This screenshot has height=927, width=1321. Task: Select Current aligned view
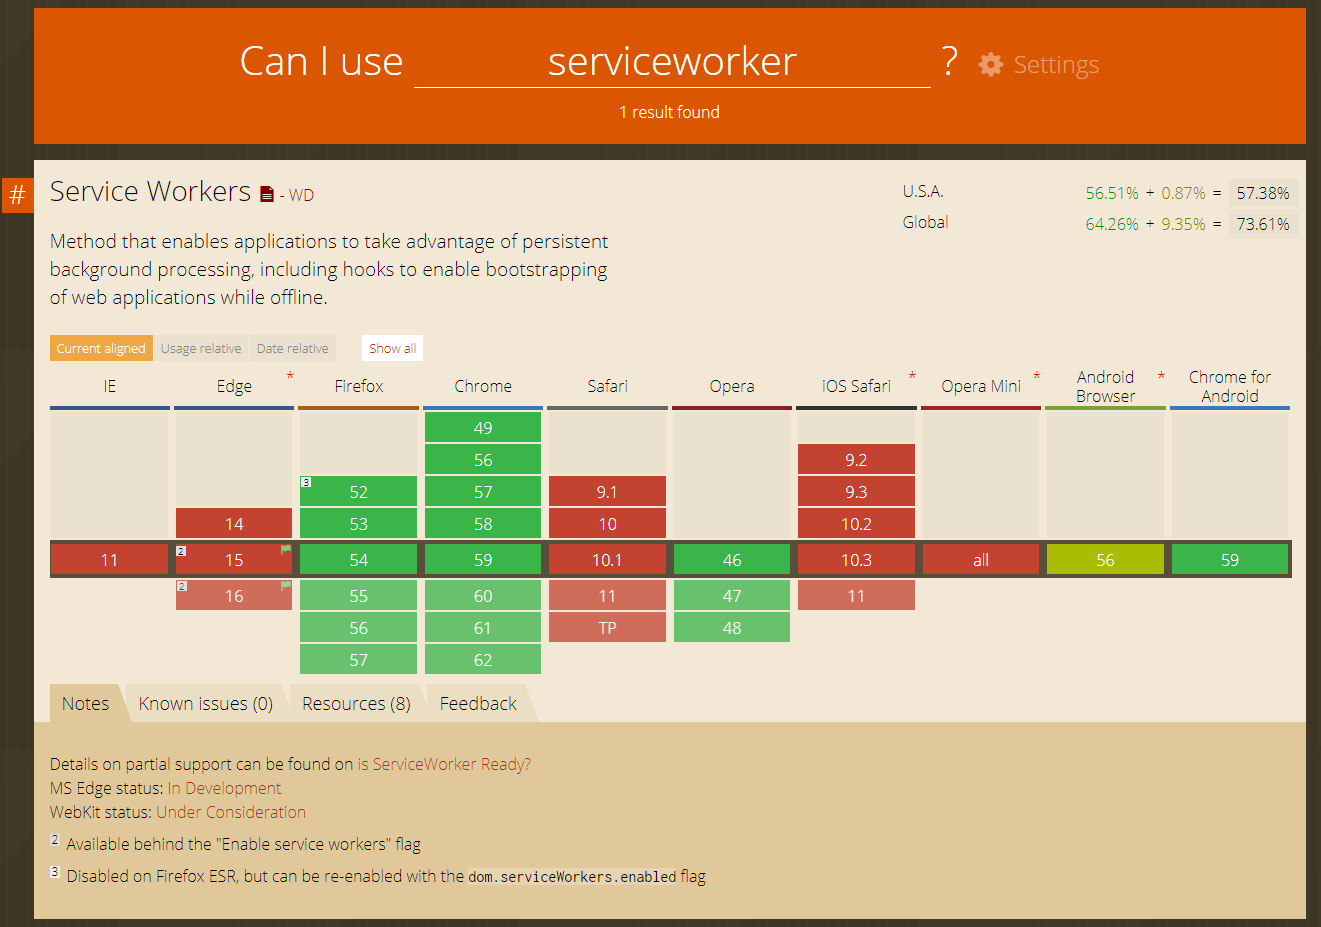[101, 348]
